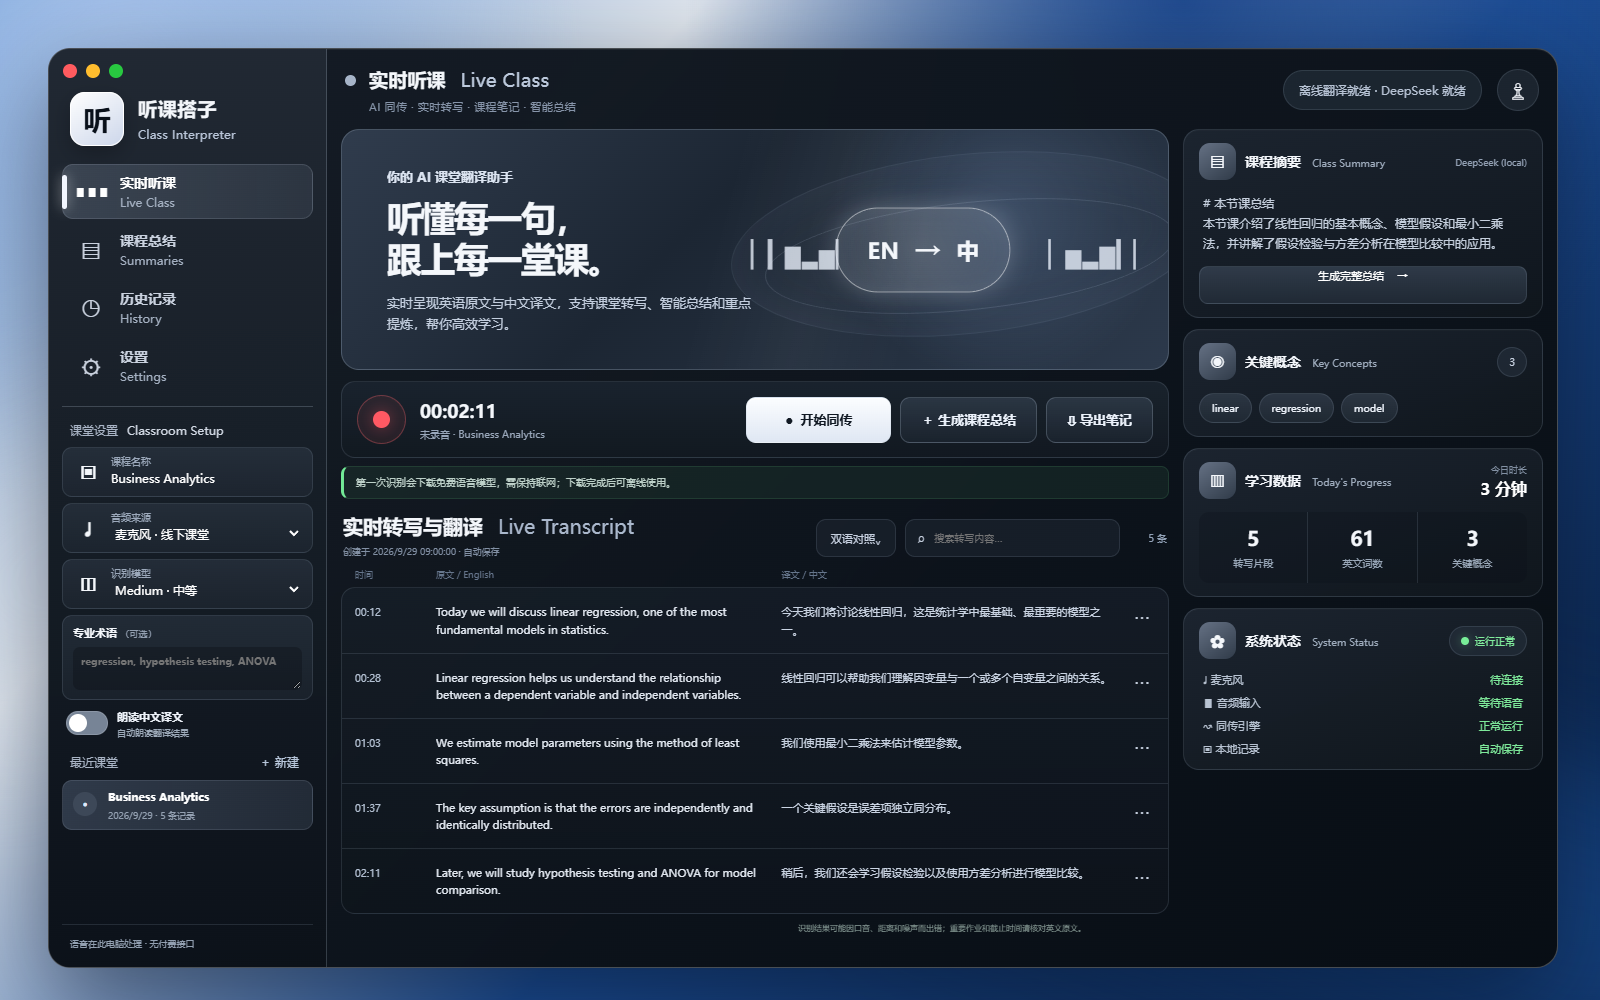Select the linear concept tag
This screenshot has height=1000, width=1600.
pyautogui.click(x=1225, y=408)
